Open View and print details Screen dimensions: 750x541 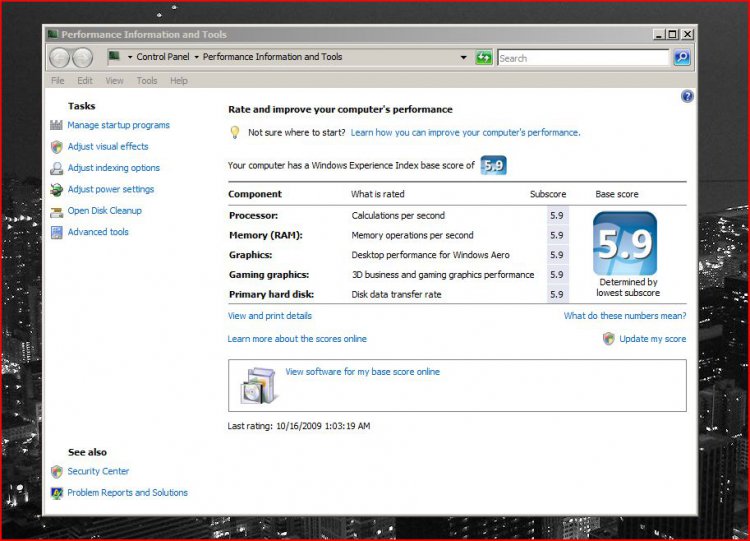point(270,316)
